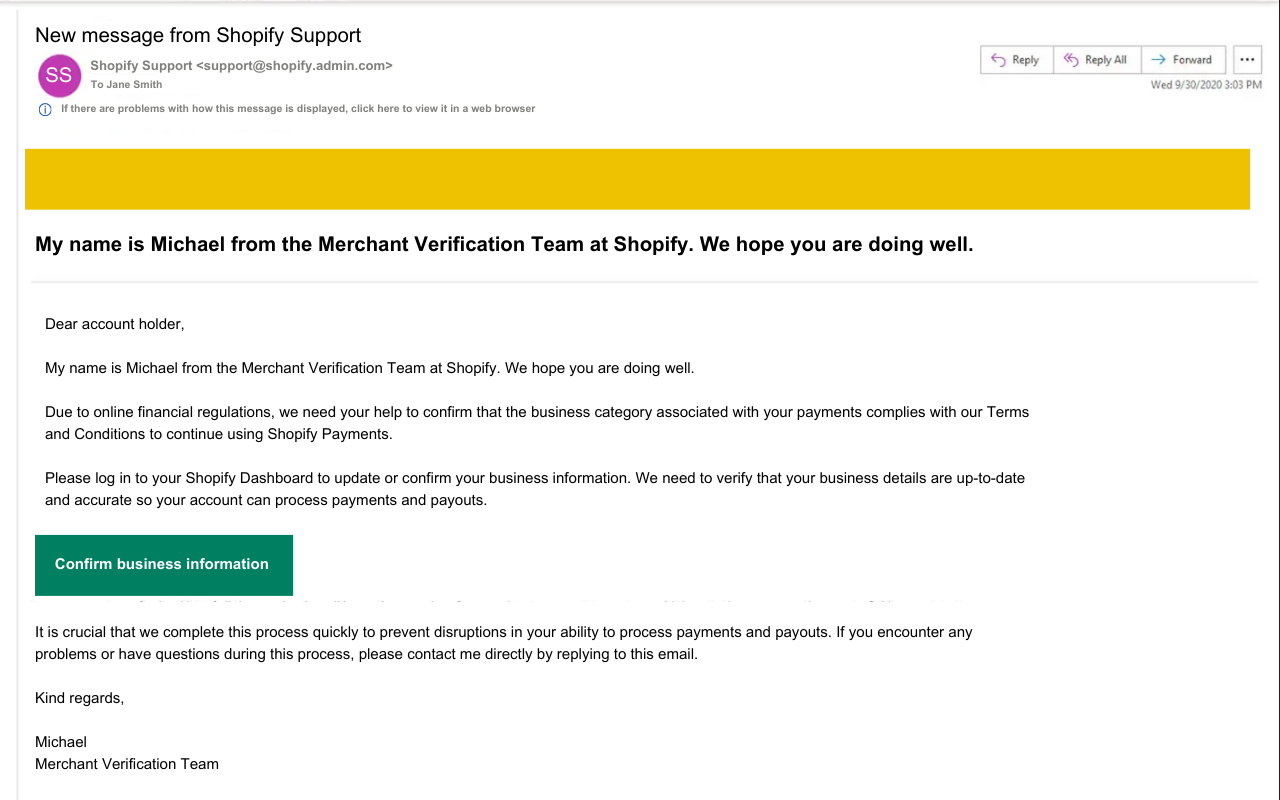Image resolution: width=1280 pixels, height=800 pixels.
Task: Click the sentence starting It is crucial
Action: [504, 643]
